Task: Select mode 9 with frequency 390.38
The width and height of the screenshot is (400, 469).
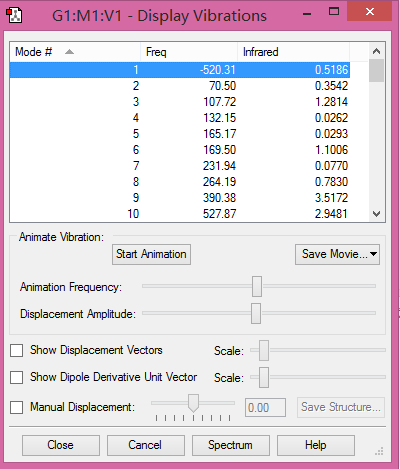Action: point(180,198)
